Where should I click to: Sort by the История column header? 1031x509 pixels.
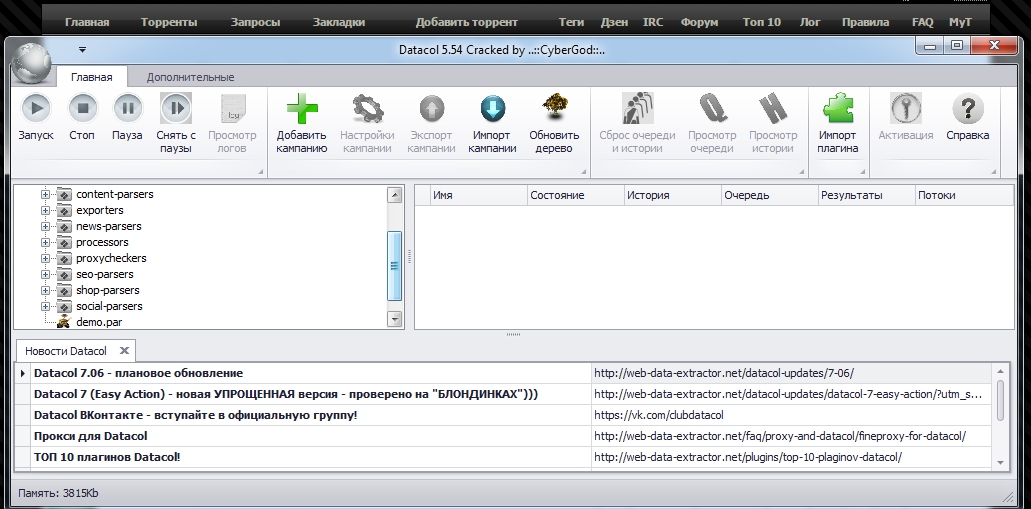[x=672, y=195]
